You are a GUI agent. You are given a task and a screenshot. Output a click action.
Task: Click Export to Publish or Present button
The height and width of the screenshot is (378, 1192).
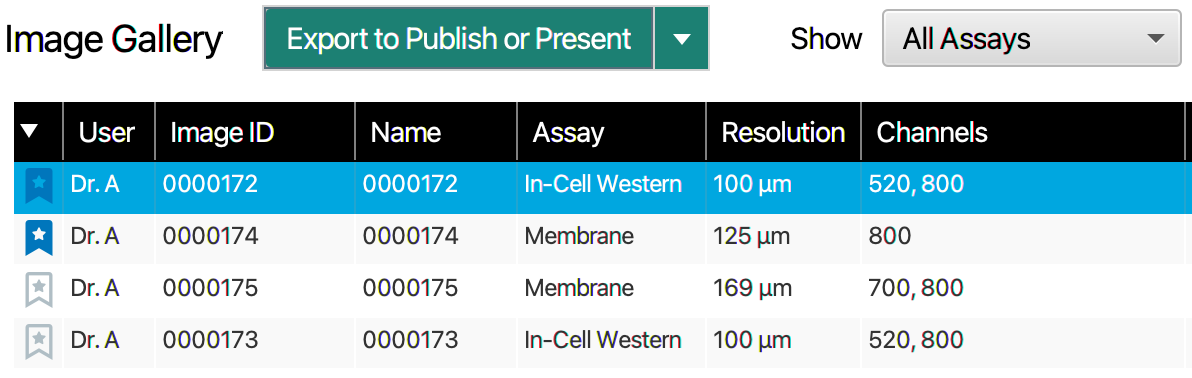(458, 38)
